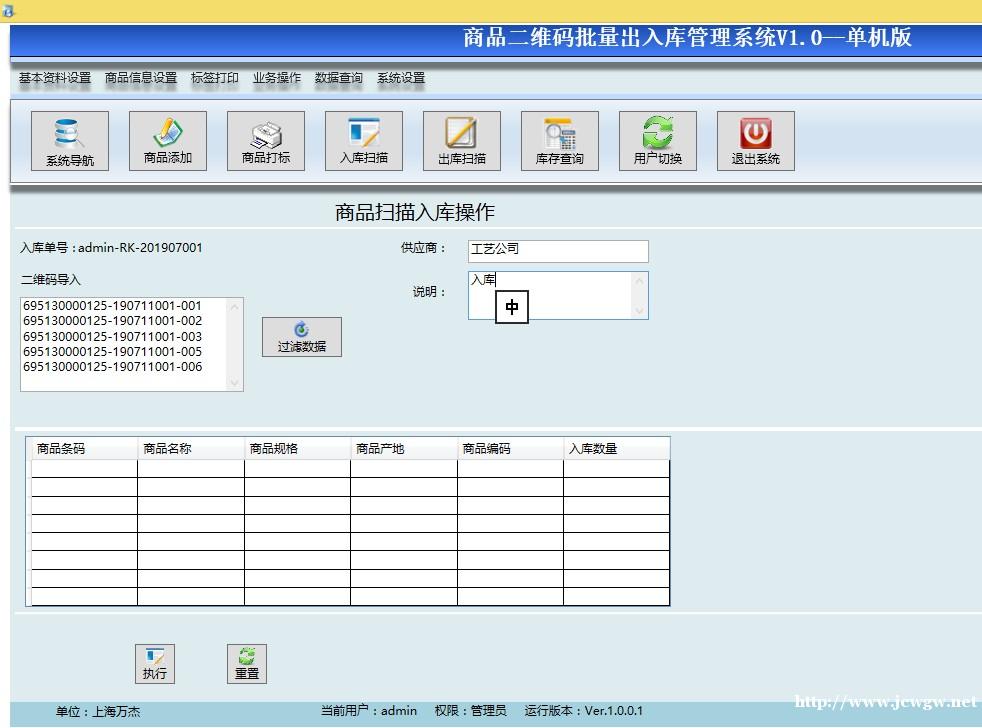The height and width of the screenshot is (728, 982).
Task: Click the 退出系统 power icon
Action: pyautogui.click(x=756, y=141)
